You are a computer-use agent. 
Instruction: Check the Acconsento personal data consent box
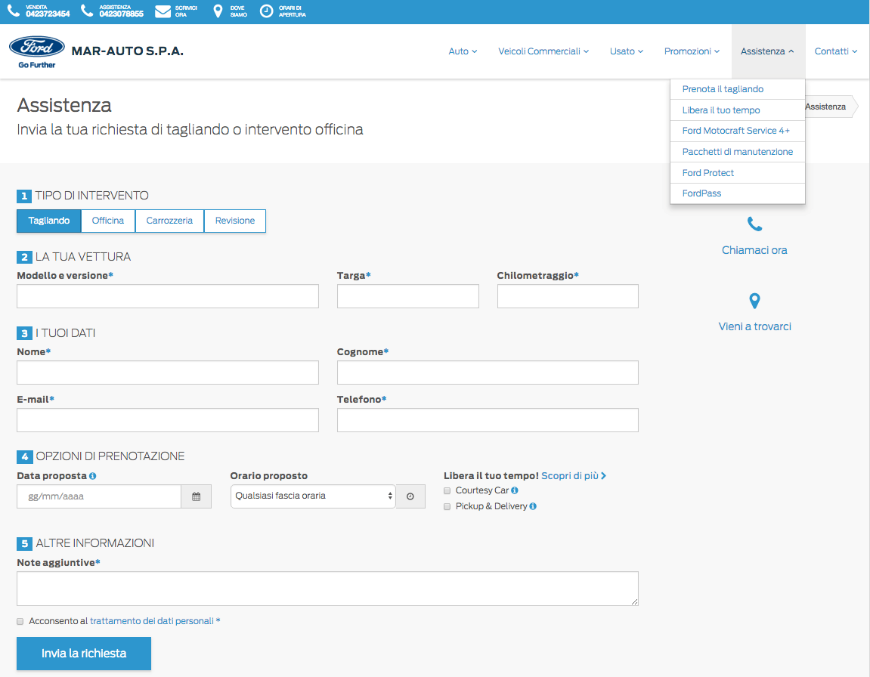point(21,621)
